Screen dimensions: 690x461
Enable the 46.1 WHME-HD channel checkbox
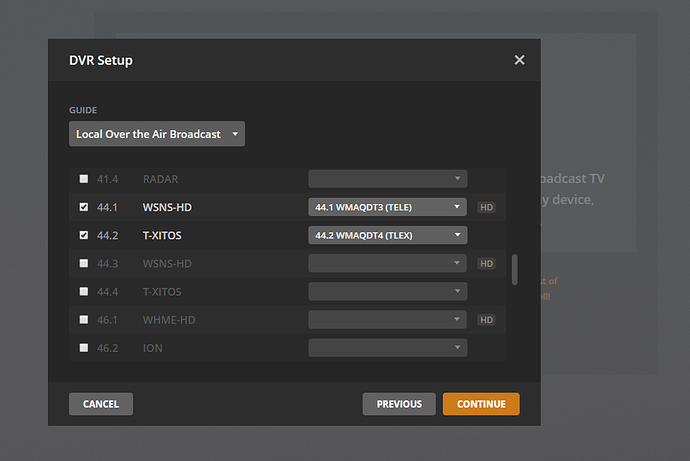[x=84, y=319]
